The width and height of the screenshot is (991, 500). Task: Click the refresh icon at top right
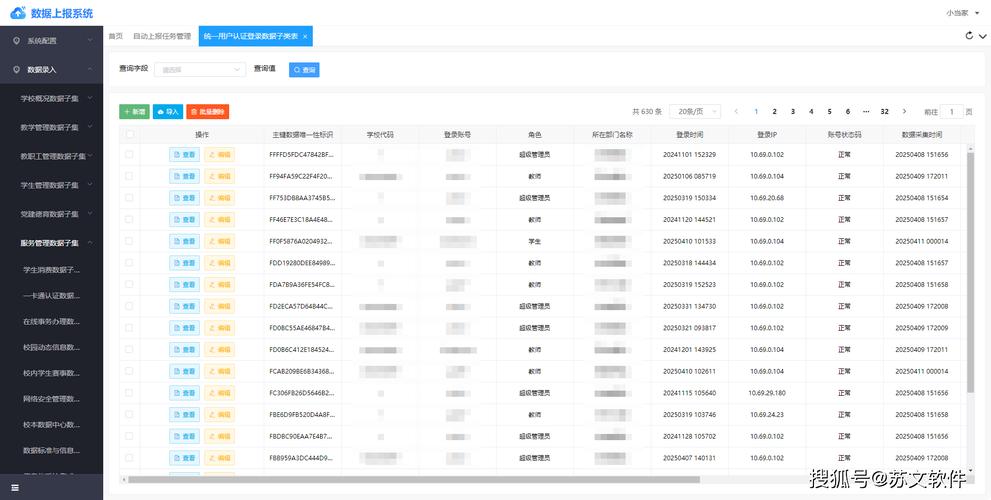click(968, 36)
